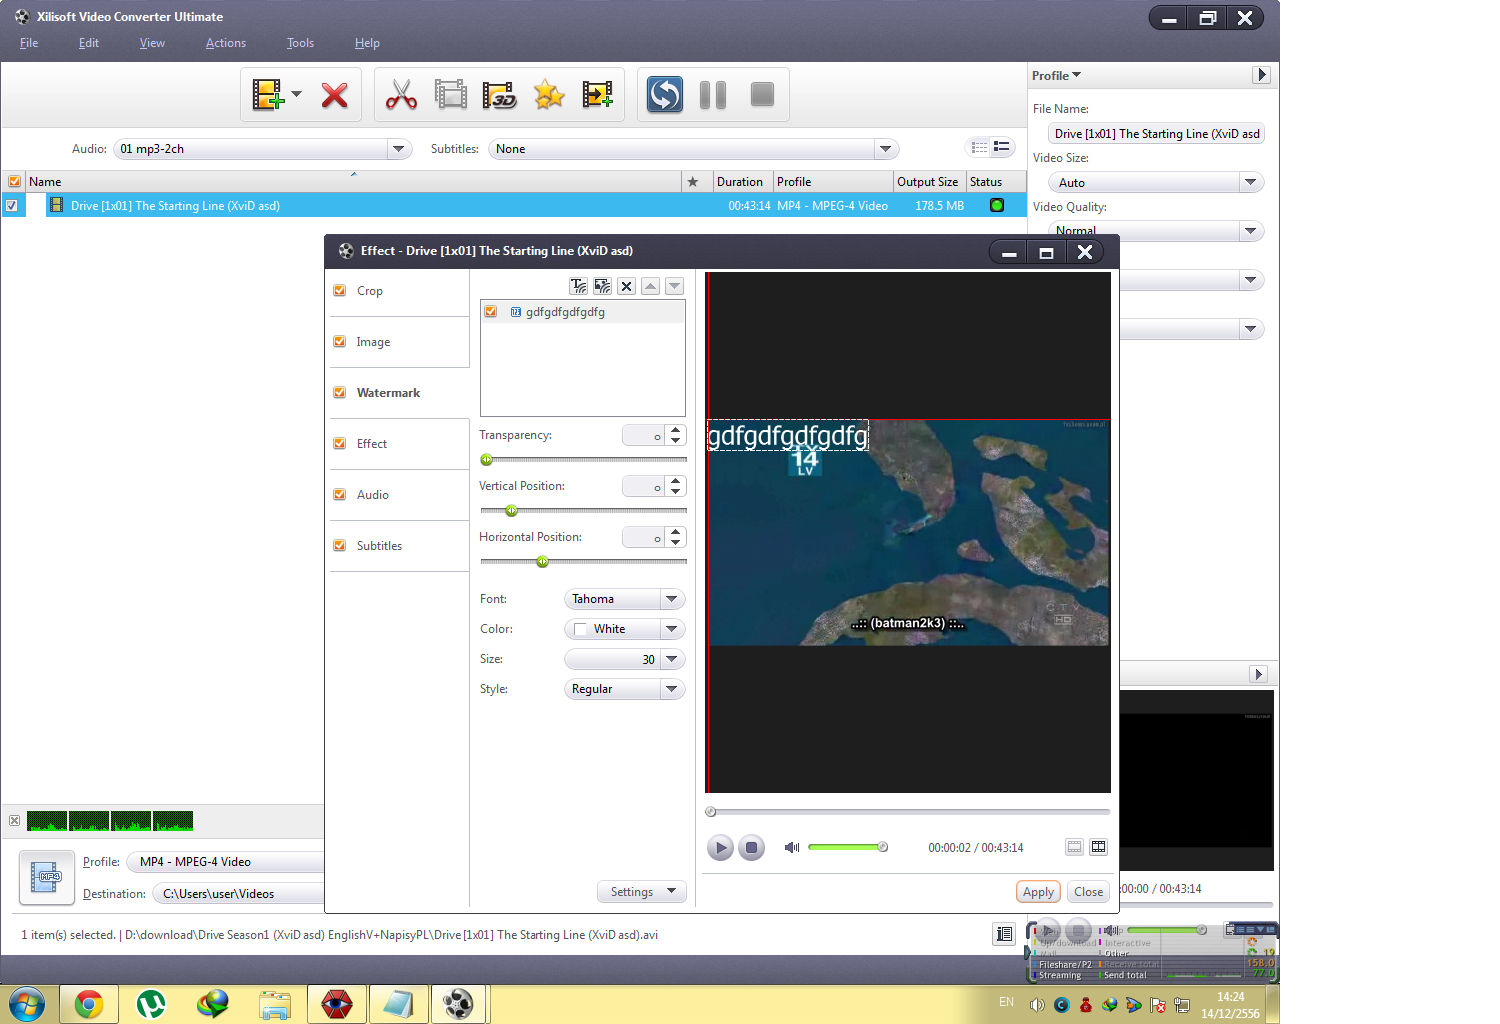The width and height of the screenshot is (1500, 1024).
Task: Click the scissors Clip tool icon
Action: (401, 95)
